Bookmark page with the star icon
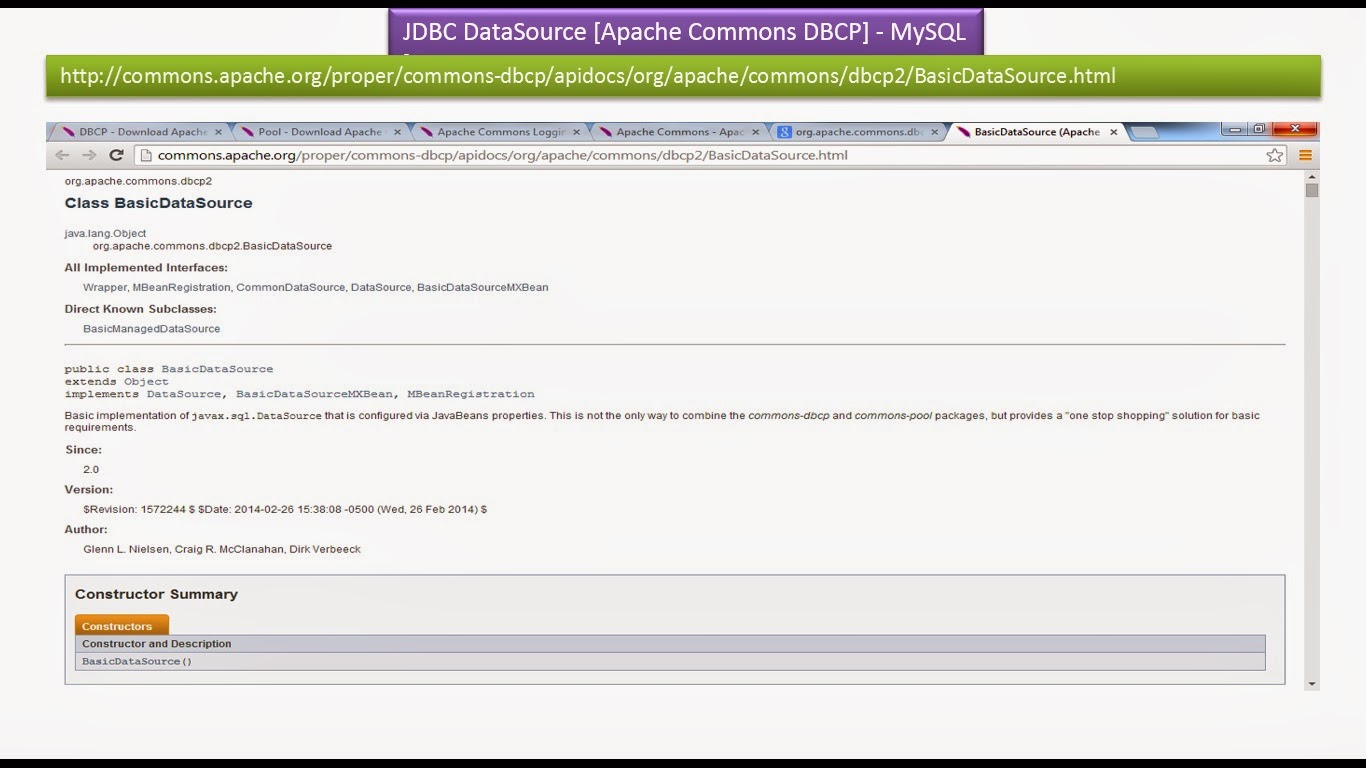Screen dimensions: 1366x768 coord(1274,155)
